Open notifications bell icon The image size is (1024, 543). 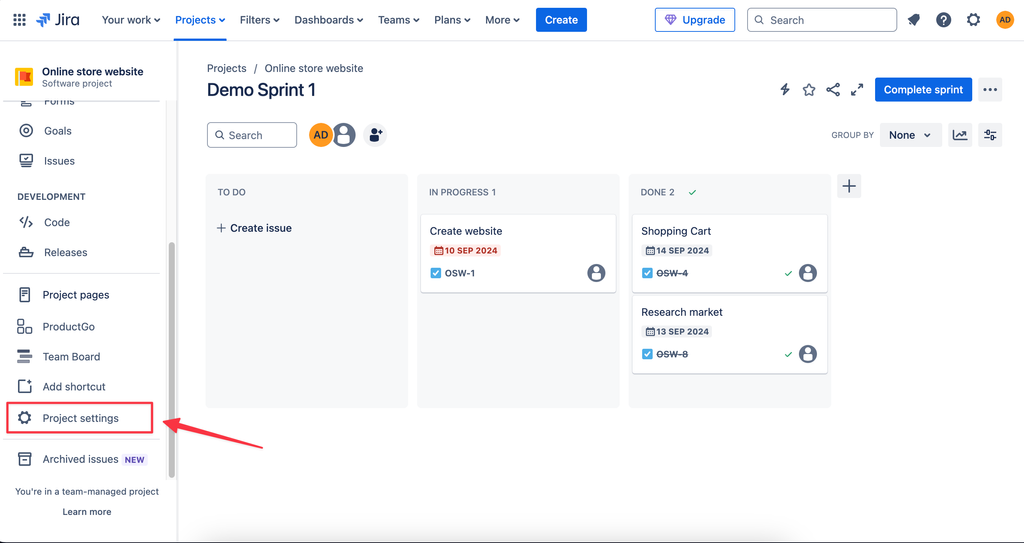914,20
